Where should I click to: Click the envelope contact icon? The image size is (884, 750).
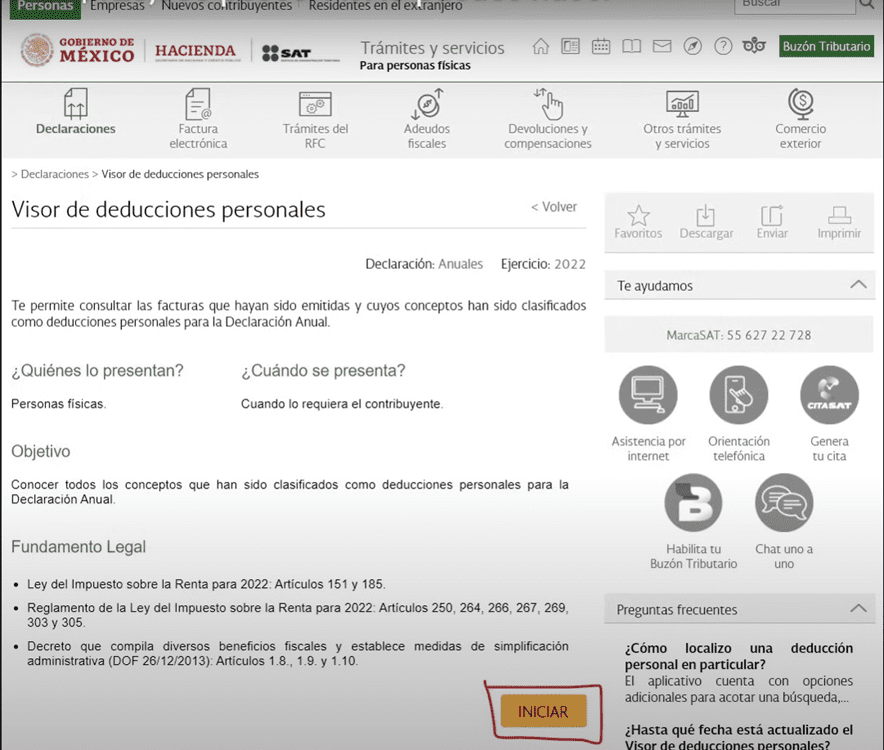[x=662, y=46]
